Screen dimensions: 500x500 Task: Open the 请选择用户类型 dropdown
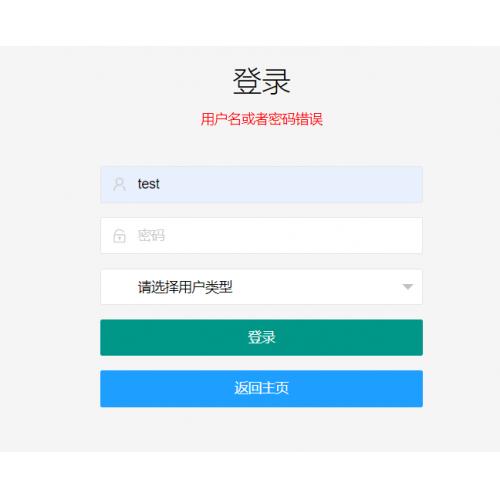tap(261, 287)
